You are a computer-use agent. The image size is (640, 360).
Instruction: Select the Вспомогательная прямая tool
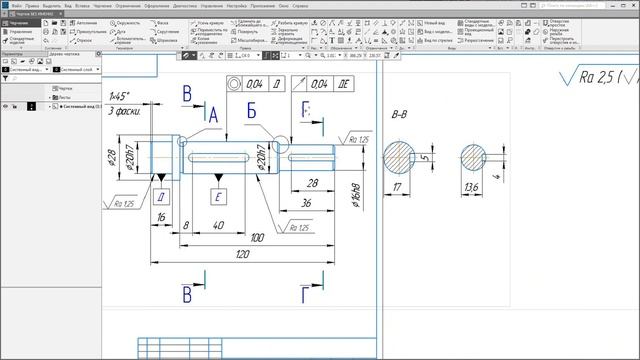click(128, 40)
